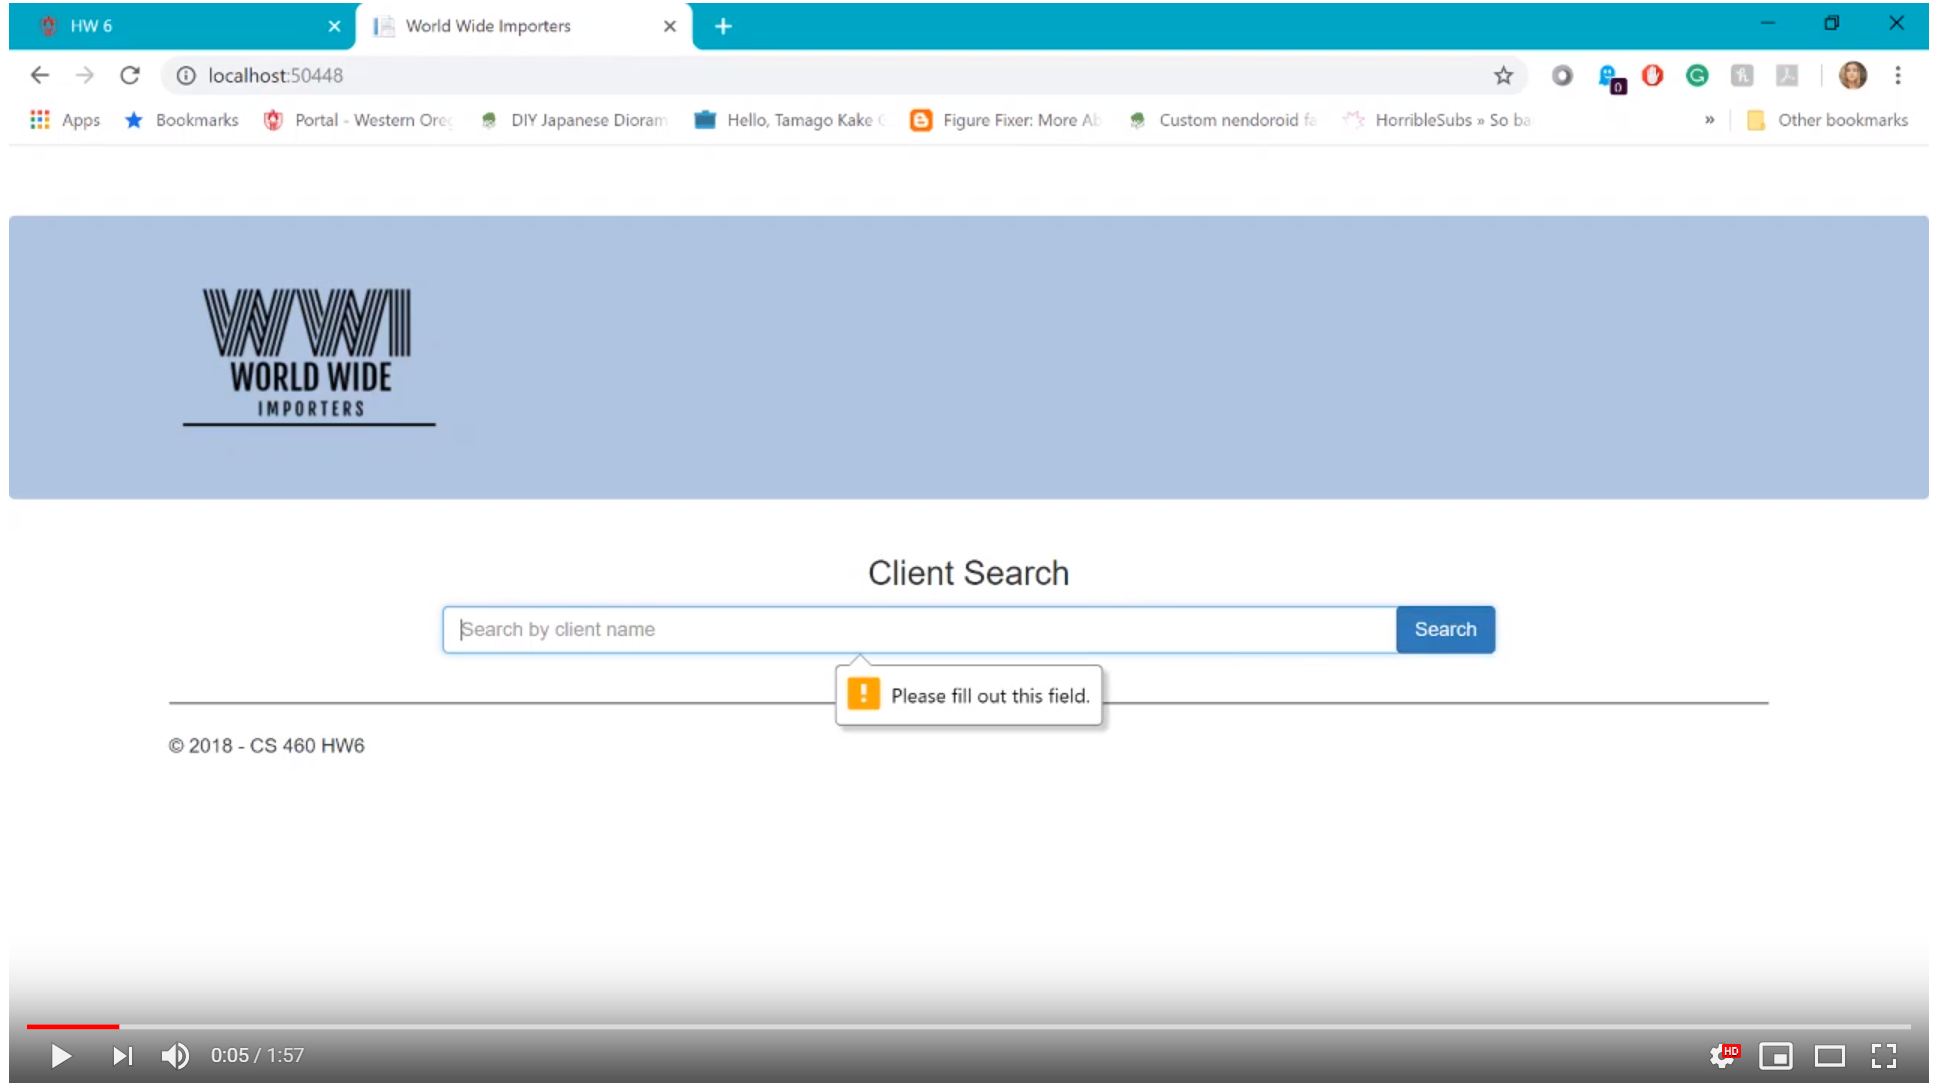Open the DIY Japanese Diorama bookmark
The width and height of the screenshot is (1942, 1090).
click(x=574, y=120)
